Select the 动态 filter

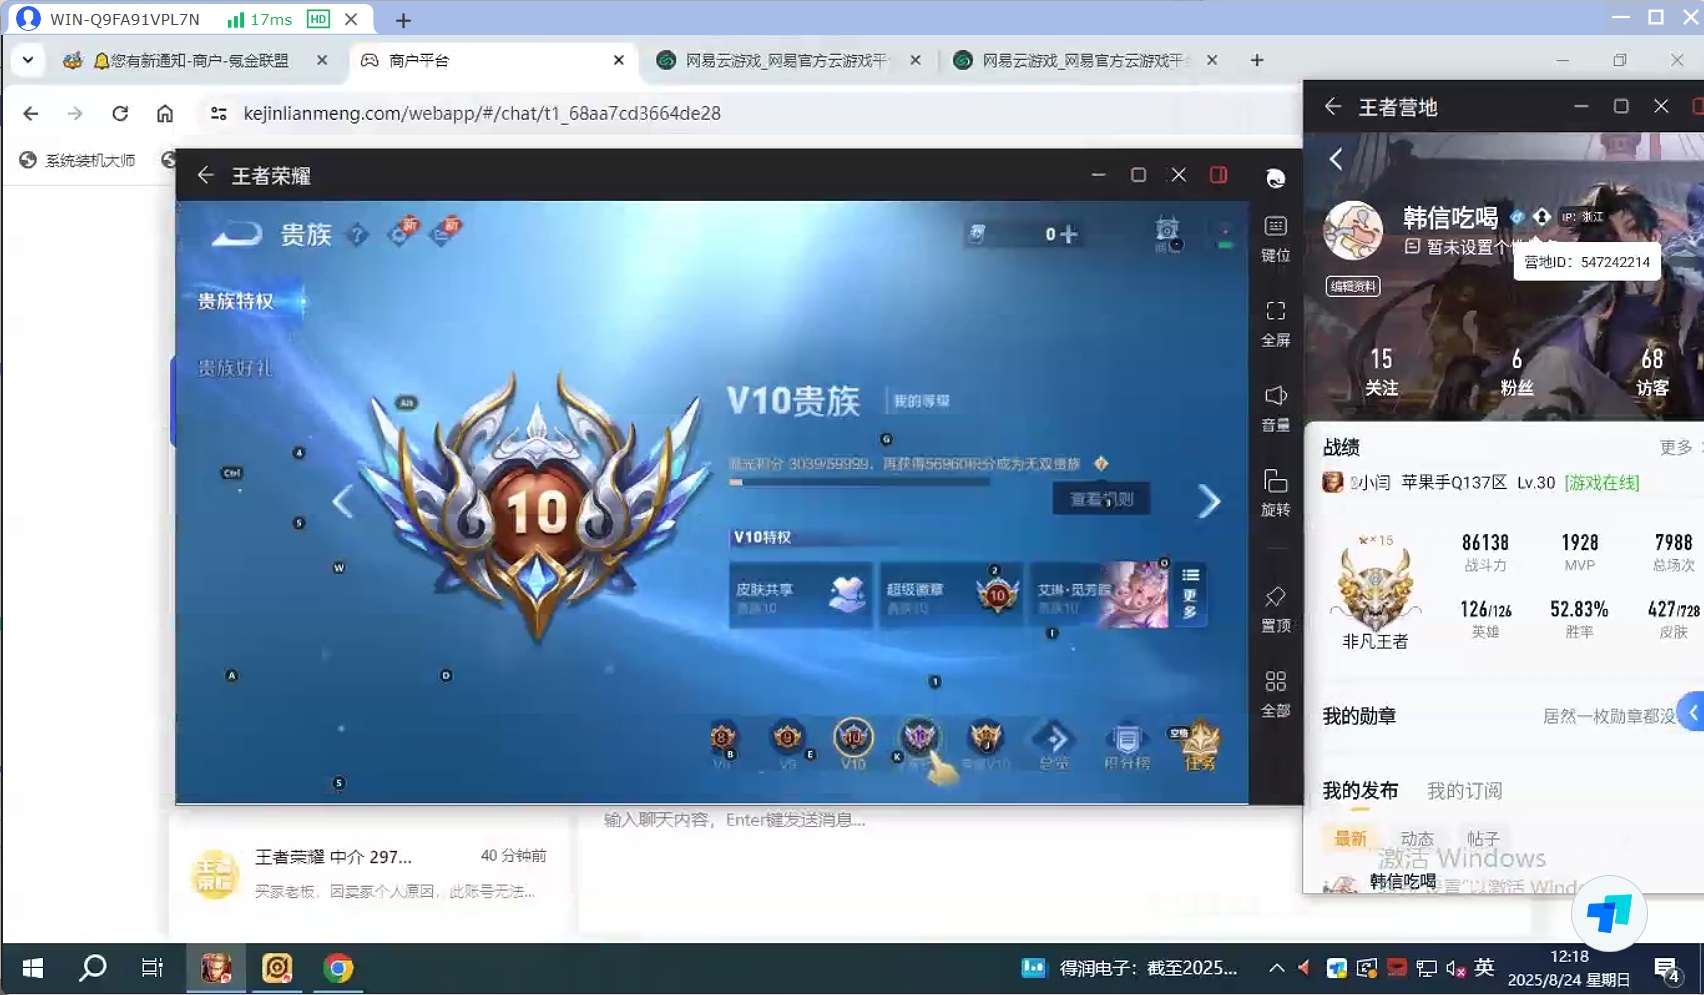pyautogui.click(x=1417, y=838)
